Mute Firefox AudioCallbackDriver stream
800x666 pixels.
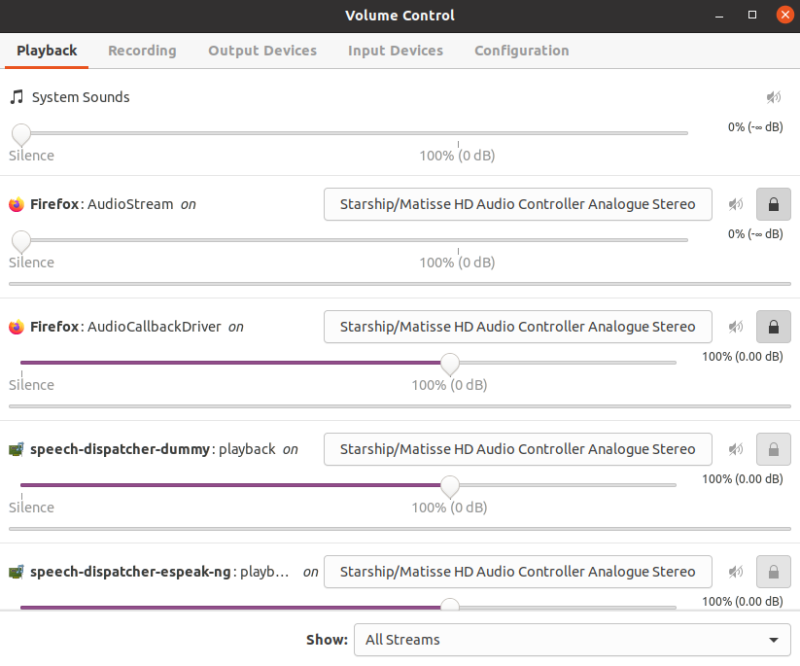735,327
